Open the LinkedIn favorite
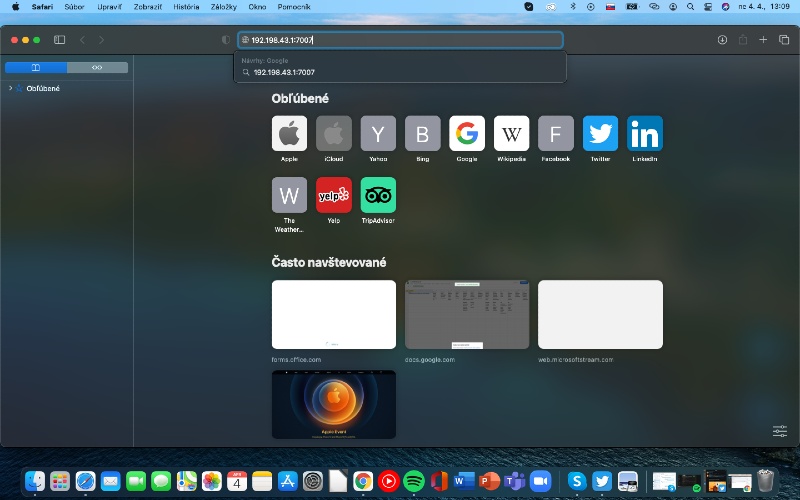 (x=645, y=133)
